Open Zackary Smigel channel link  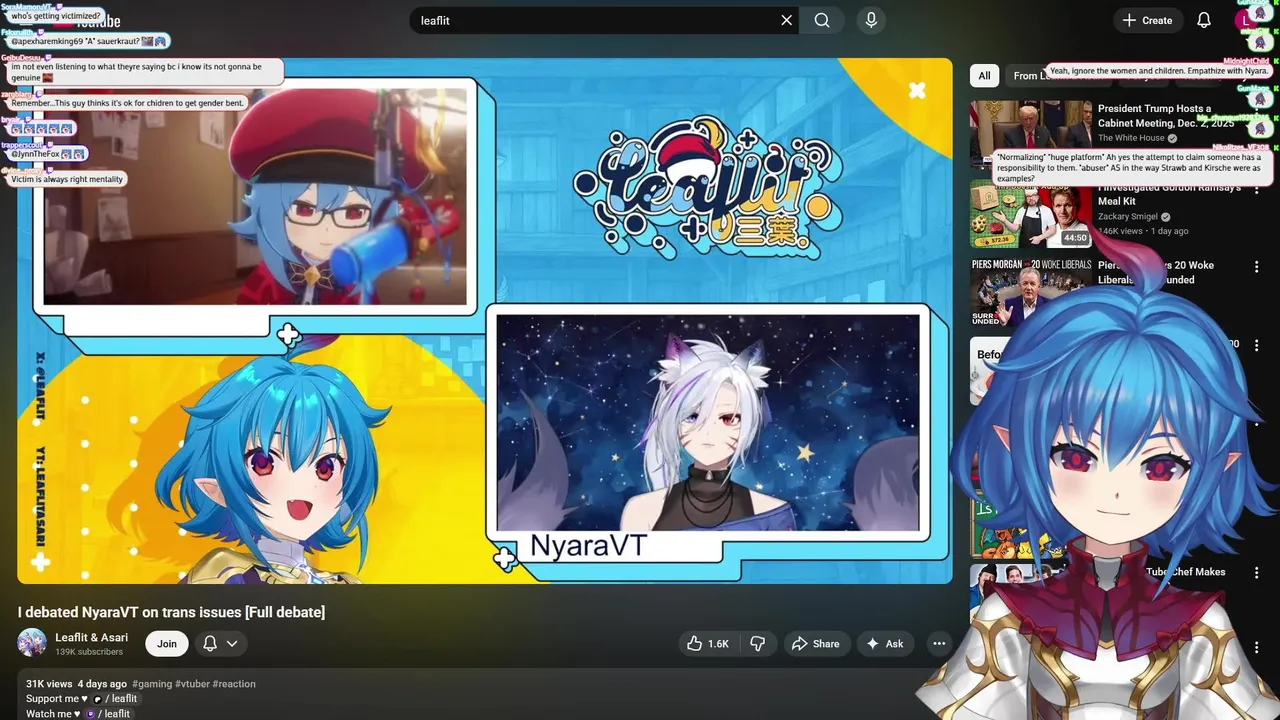tap(1128, 216)
